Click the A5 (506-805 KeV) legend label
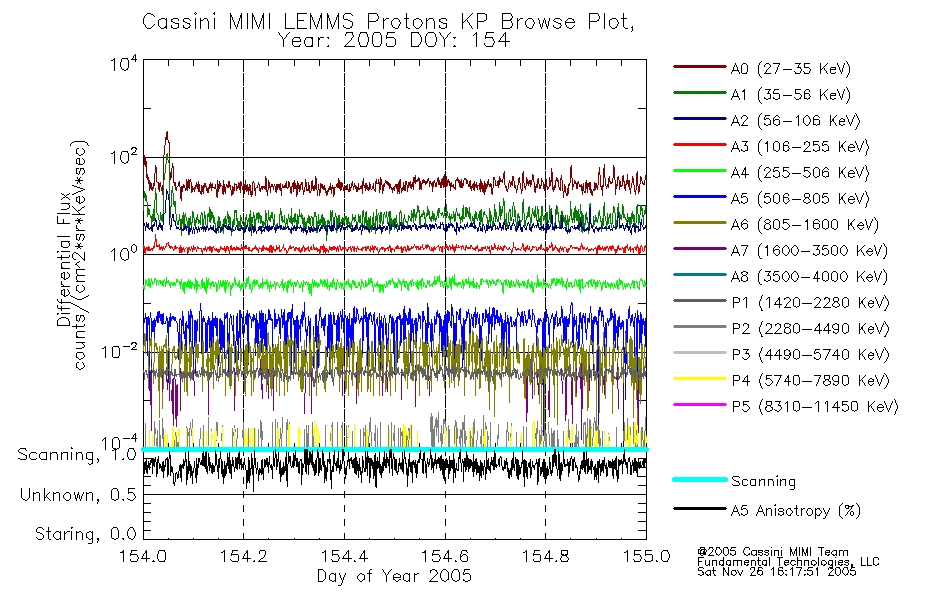This screenshot has height=600, width=950. click(x=800, y=199)
